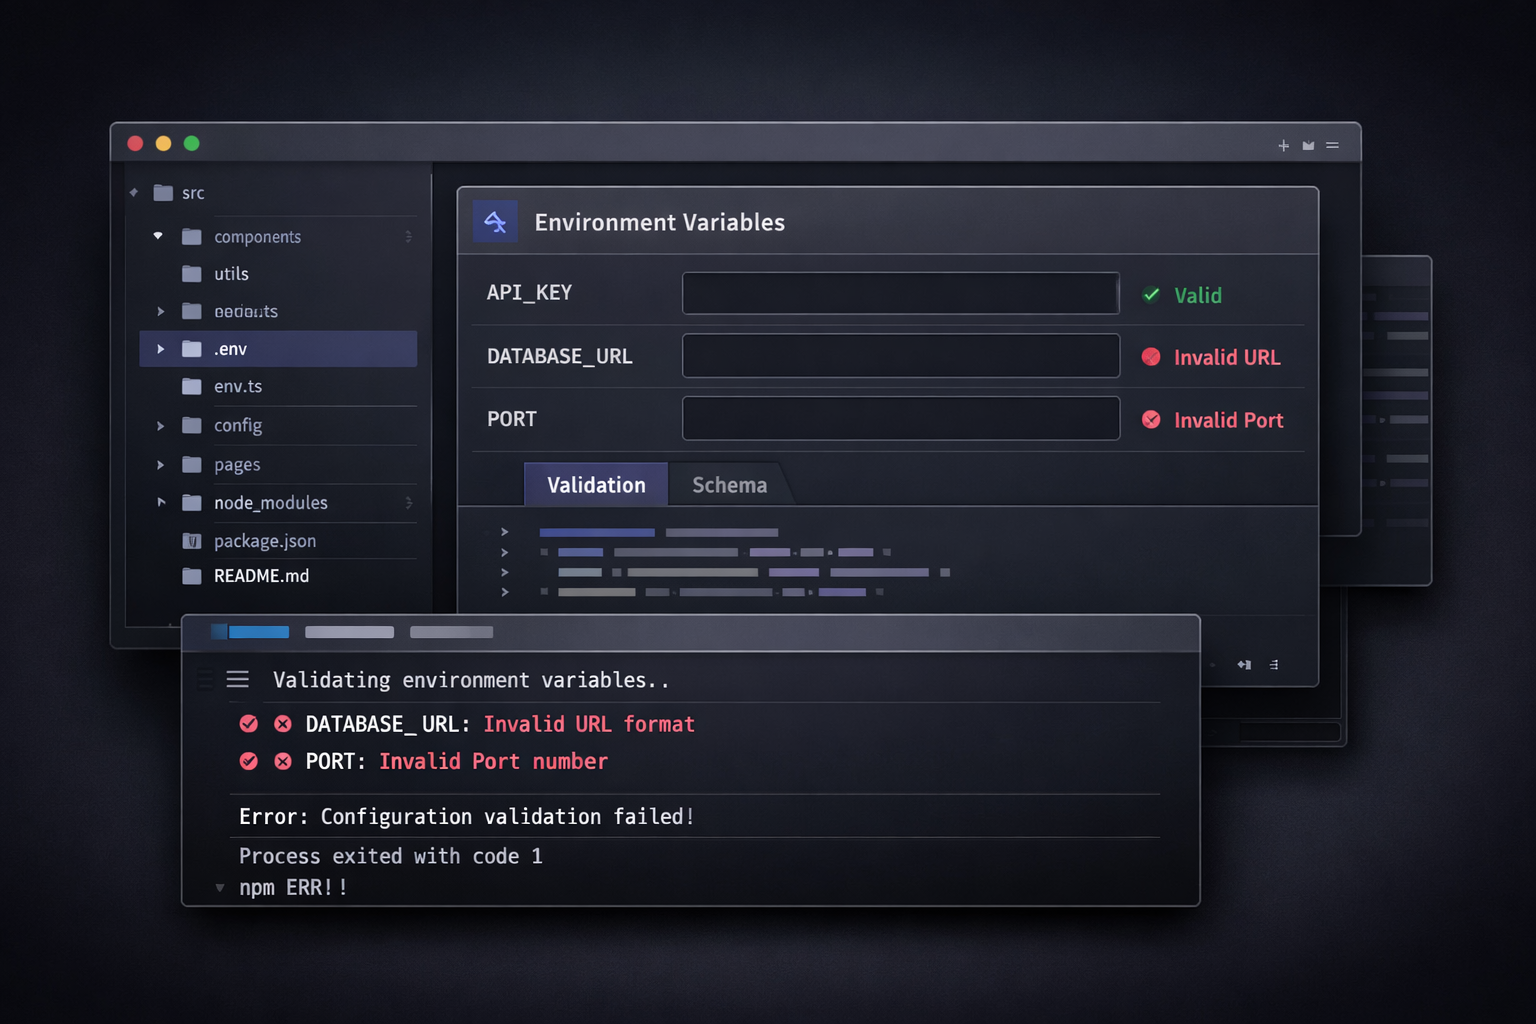The image size is (1536, 1024).
Task: Switch to the Validation tab
Action: tap(596, 485)
